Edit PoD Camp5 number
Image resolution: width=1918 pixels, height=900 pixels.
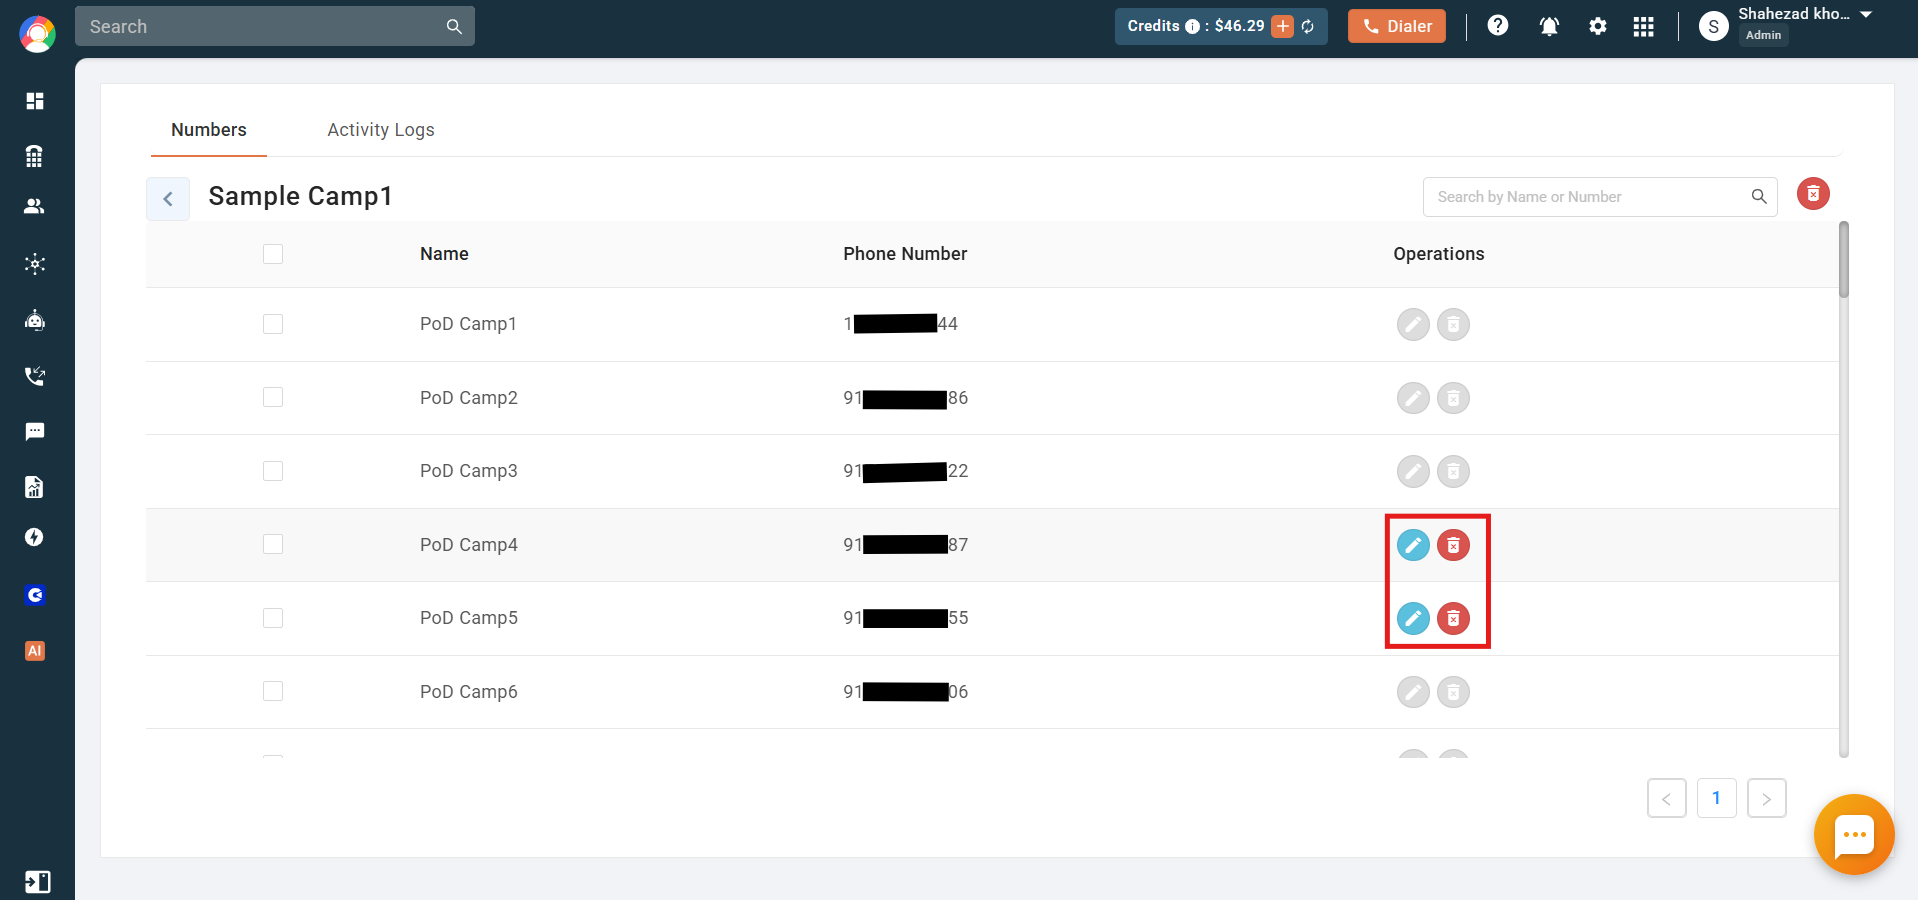(x=1413, y=618)
